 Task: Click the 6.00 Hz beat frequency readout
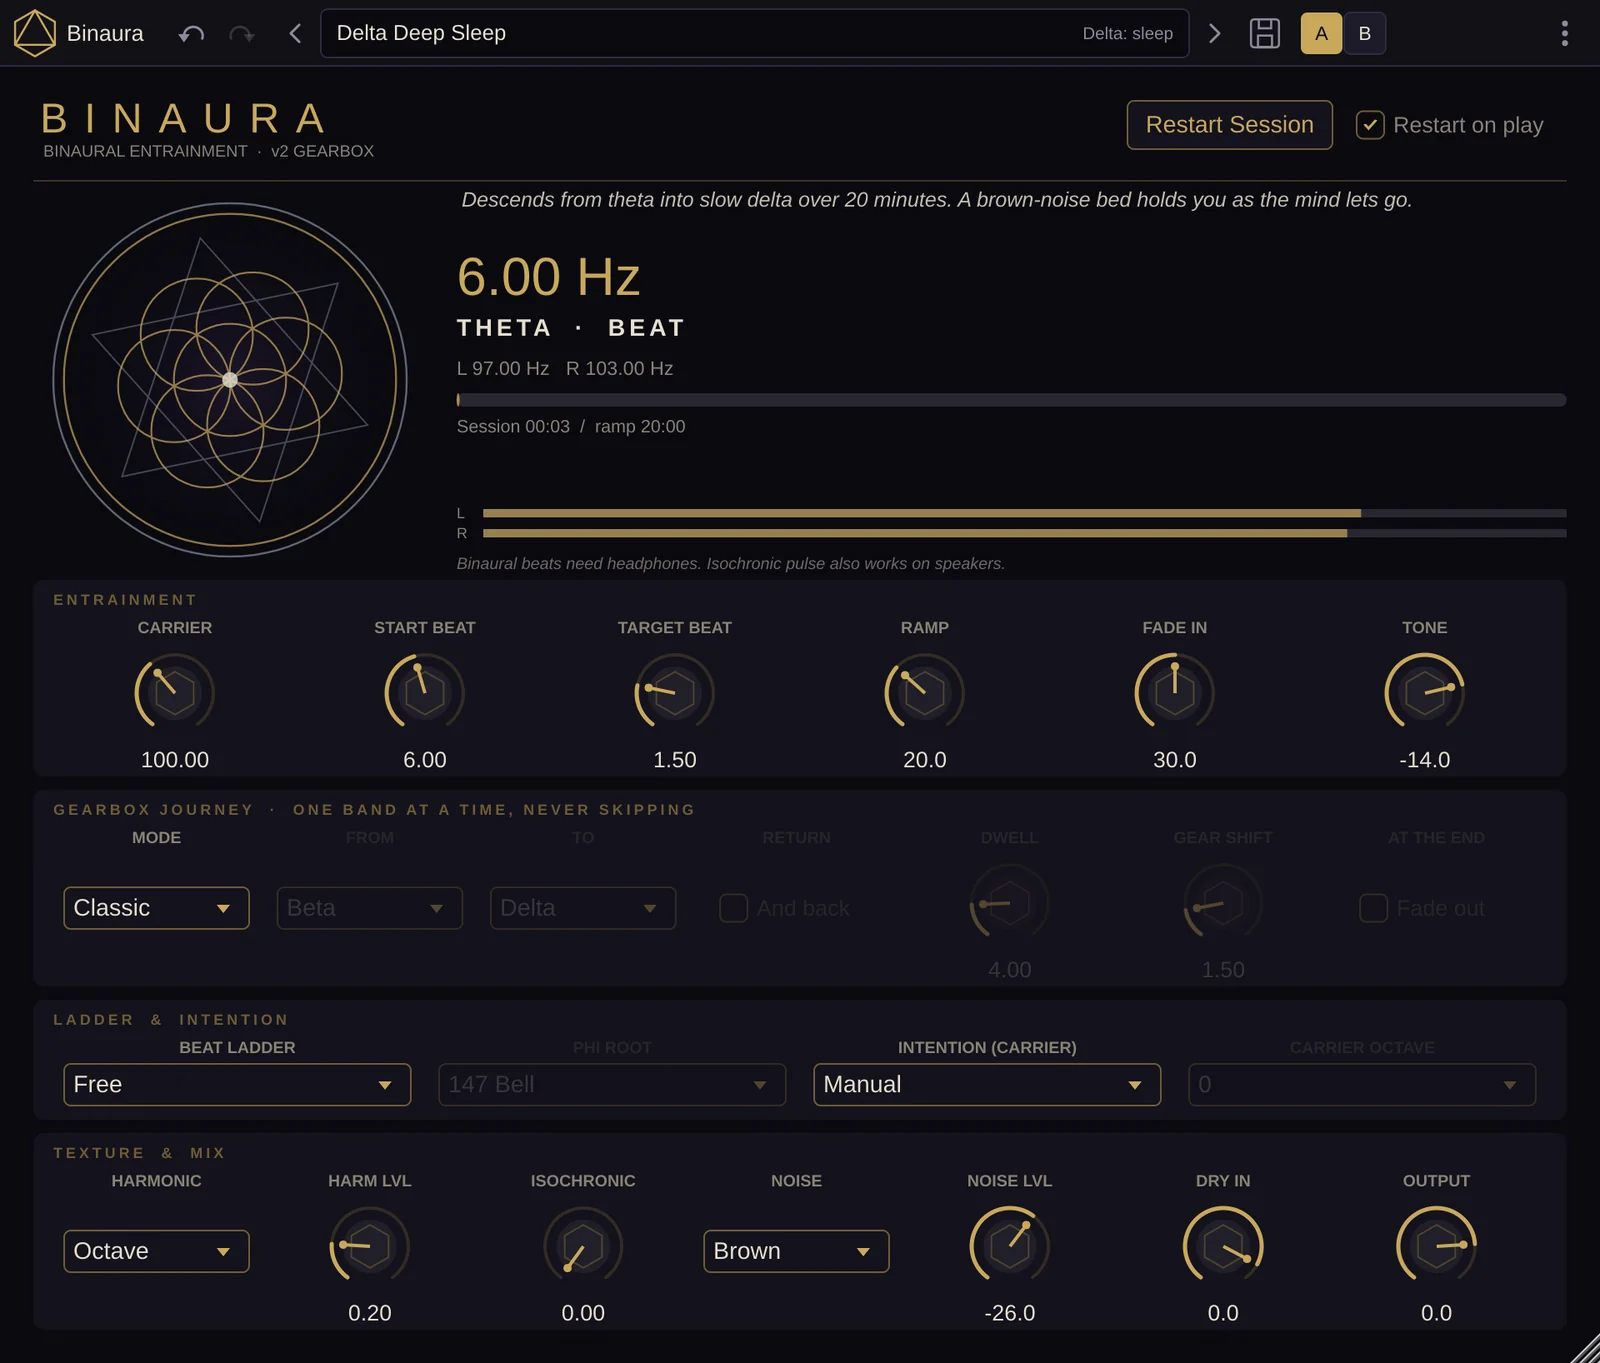tap(548, 277)
